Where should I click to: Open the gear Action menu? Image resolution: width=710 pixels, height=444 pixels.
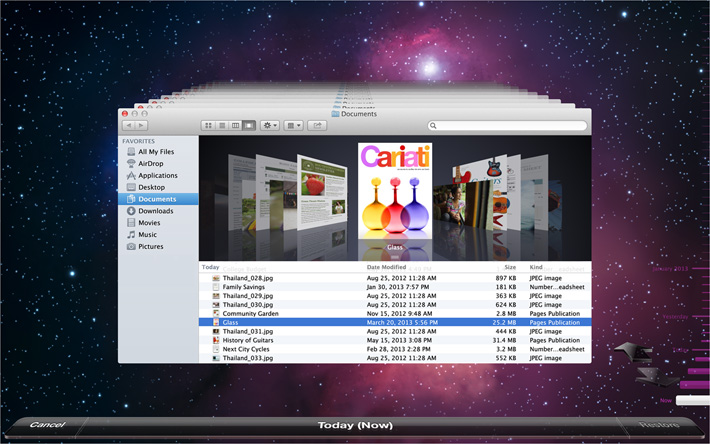tap(270, 125)
